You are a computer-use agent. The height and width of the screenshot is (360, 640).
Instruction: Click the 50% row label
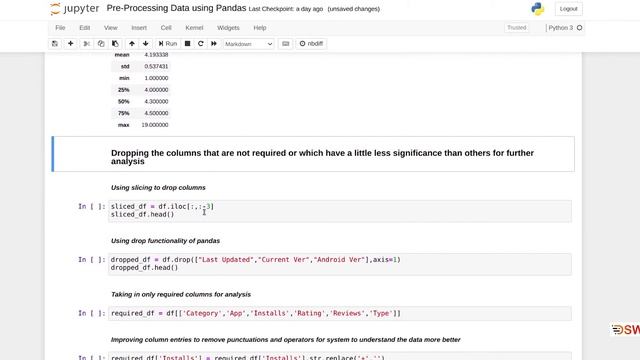pyautogui.click(x=124, y=102)
